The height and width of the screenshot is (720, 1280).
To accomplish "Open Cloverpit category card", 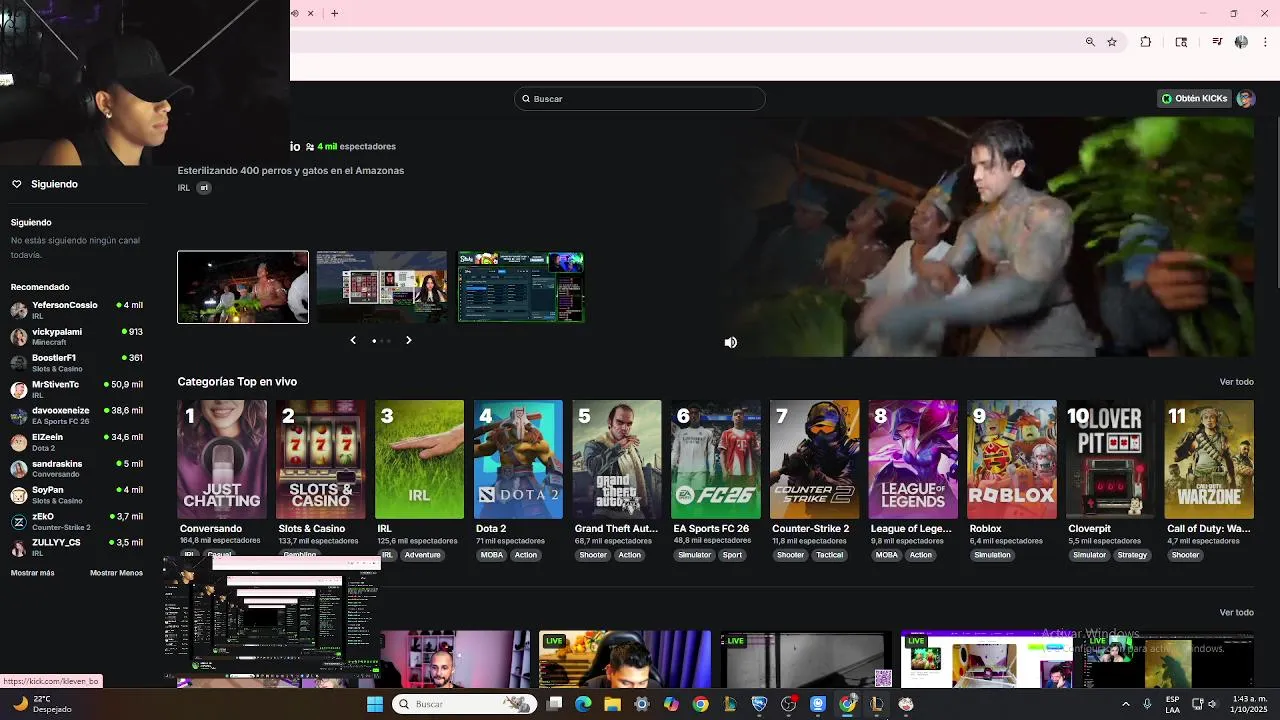I will (x=1111, y=459).
